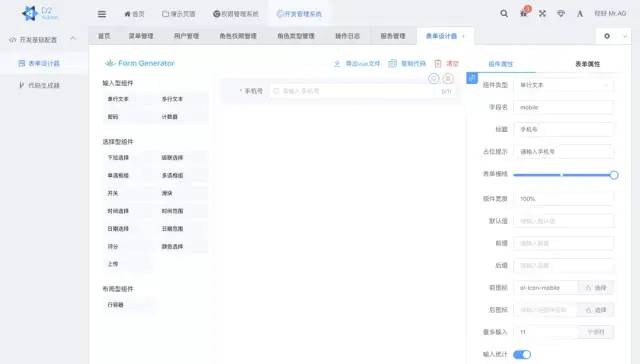Switch to the 角色类型管理 tab
Image resolution: width=640 pixels, height=364 pixels.
click(296, 36)
